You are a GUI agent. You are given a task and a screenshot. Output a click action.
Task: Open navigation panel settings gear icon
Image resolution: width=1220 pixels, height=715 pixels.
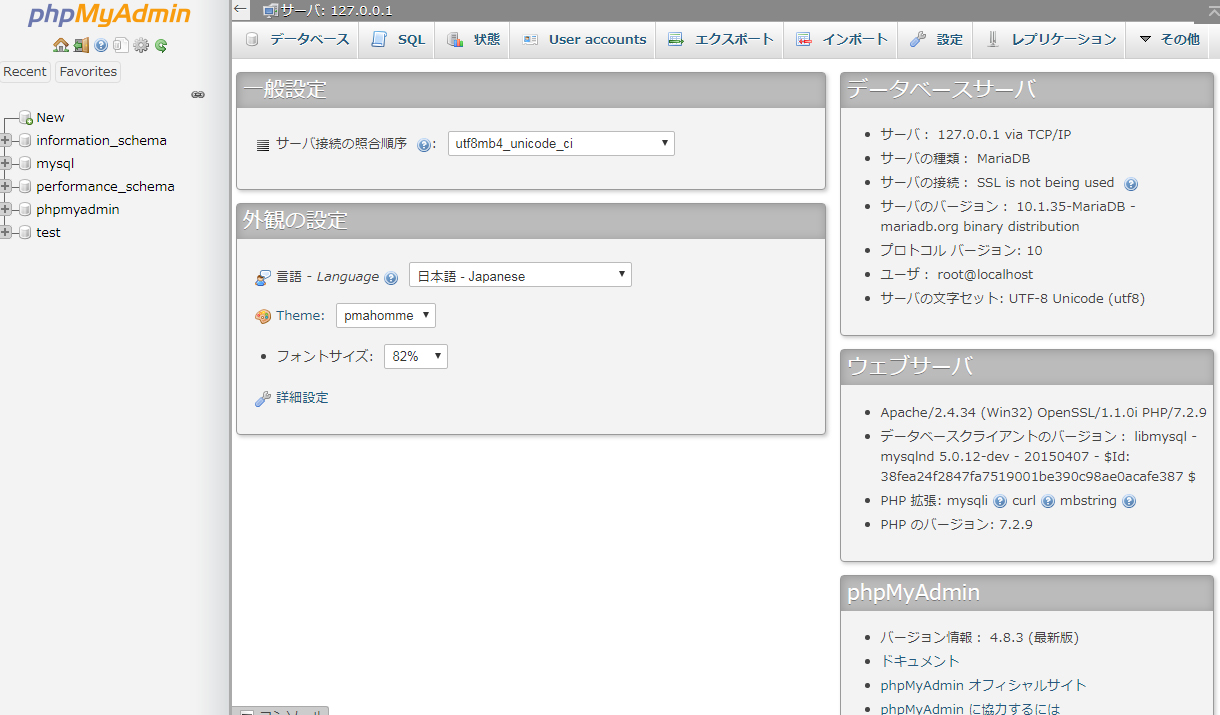[141, 45]
